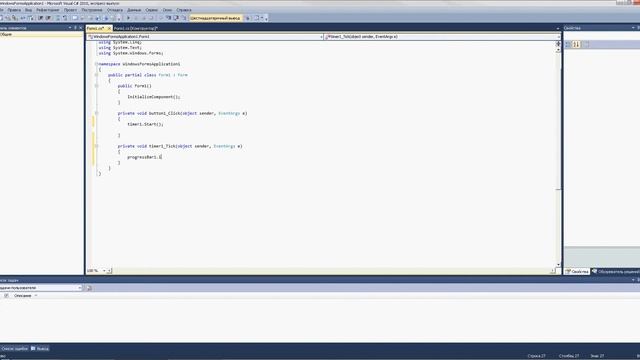Open the editor zoom percentage dropdown
Image resolution: width=640 pixels, height=360 pixels.
[104, 271]
